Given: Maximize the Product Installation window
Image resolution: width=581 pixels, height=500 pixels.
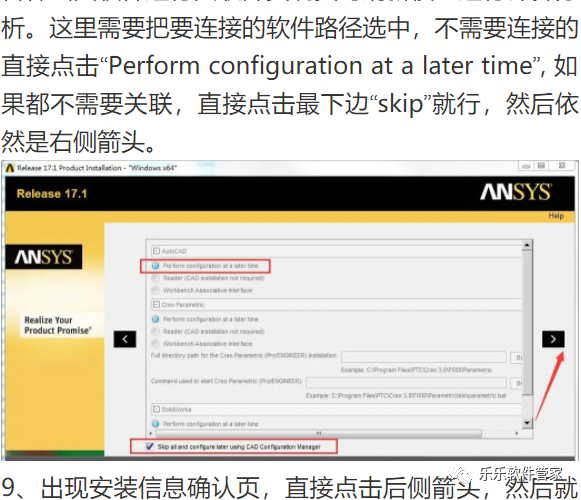Looking at the screenshot, I should click(541, 166).
